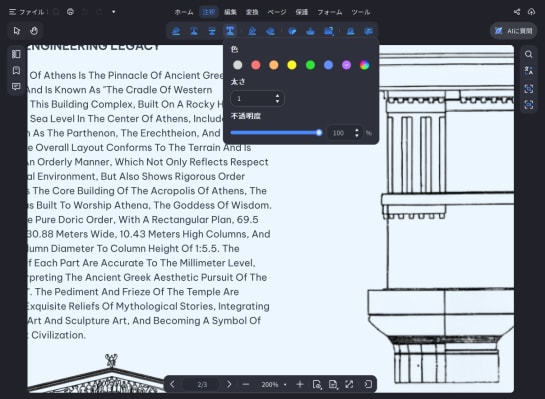Switch to the 保護 tab

(302, 12)
